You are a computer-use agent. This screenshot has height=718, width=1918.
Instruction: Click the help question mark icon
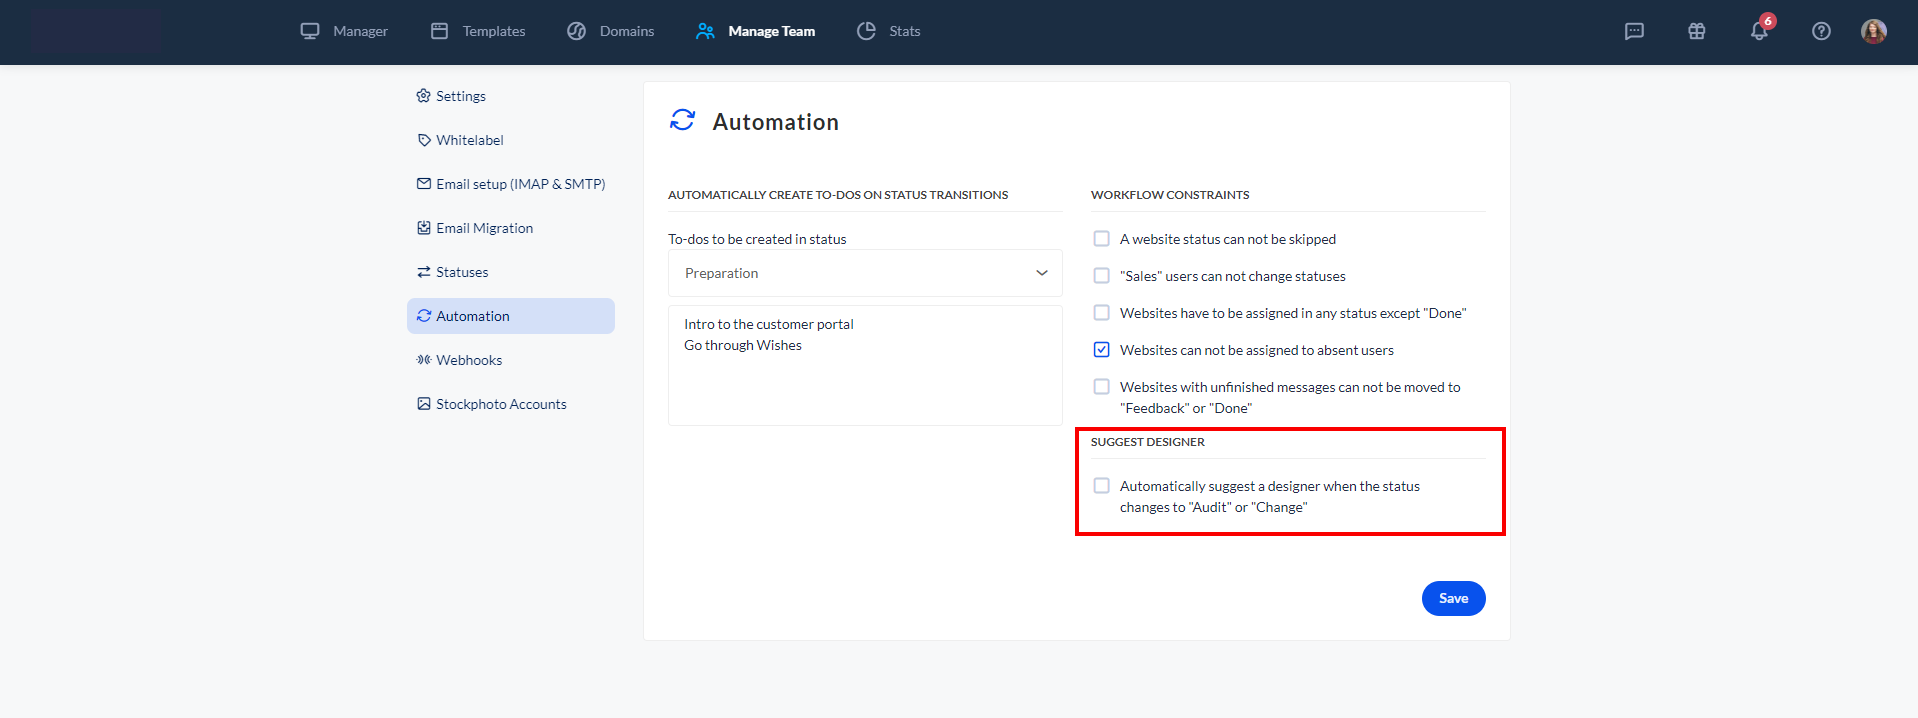click(x=1821, y=31)
